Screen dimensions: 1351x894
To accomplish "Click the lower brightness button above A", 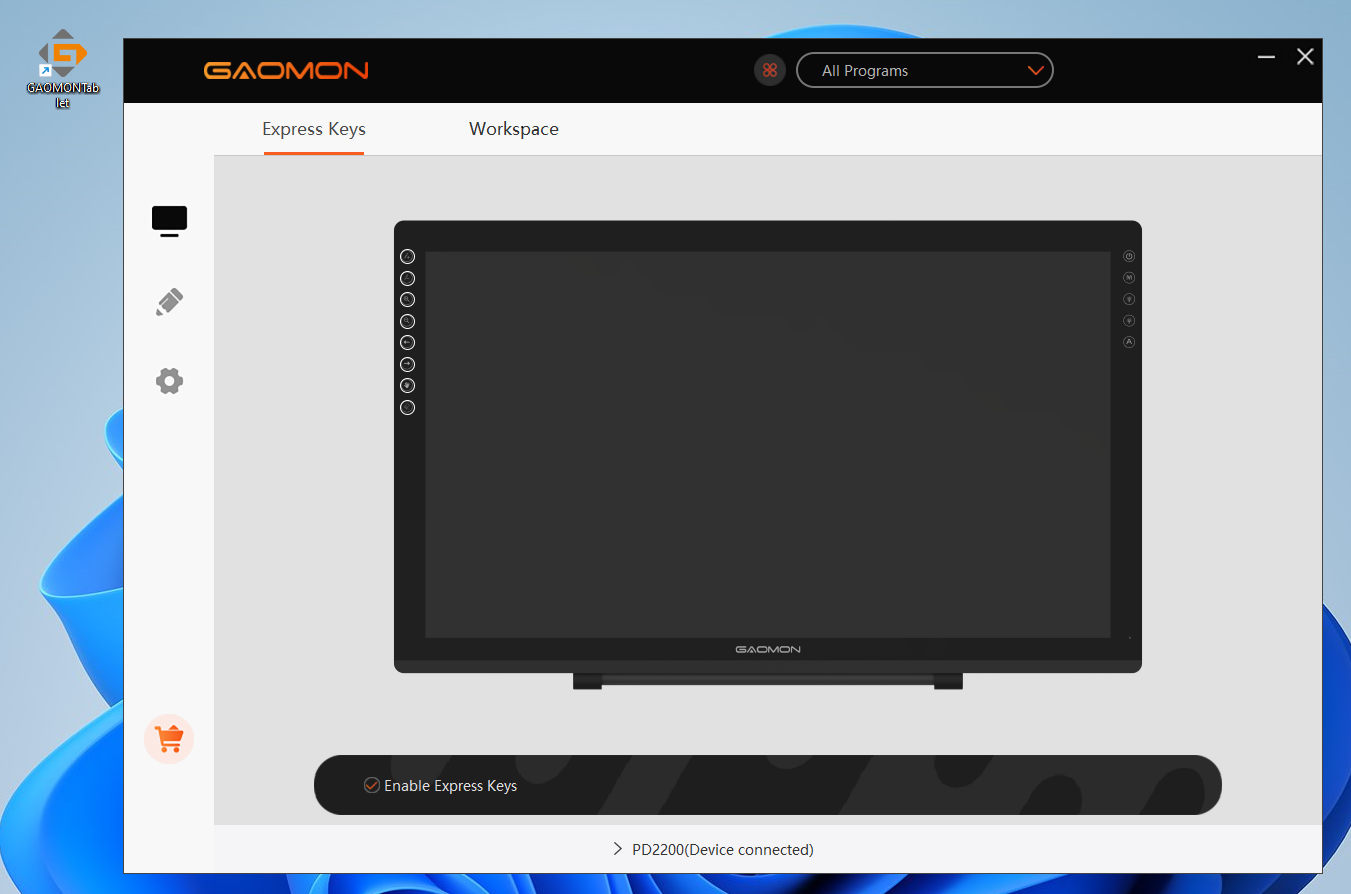I will (1129, 321).
